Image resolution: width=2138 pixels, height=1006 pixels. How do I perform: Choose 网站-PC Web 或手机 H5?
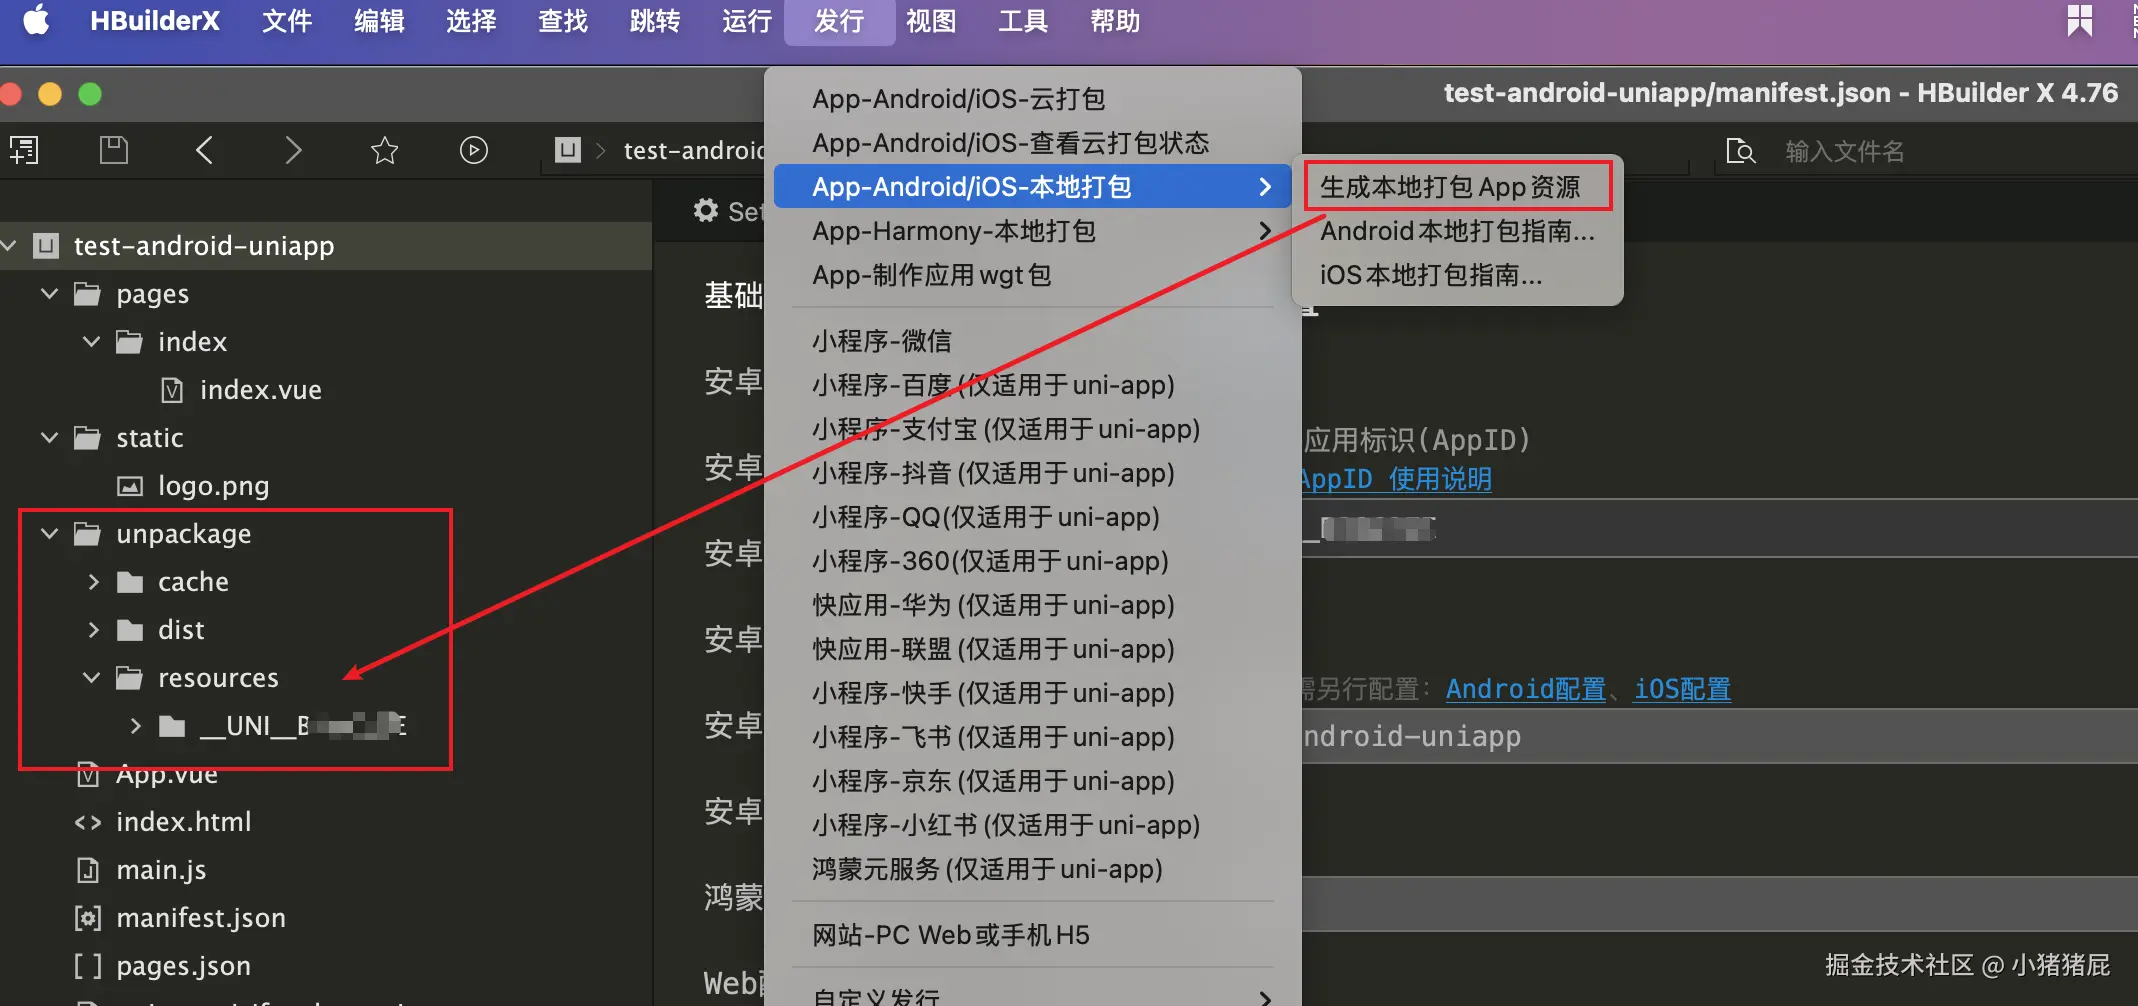(1033, 935)
